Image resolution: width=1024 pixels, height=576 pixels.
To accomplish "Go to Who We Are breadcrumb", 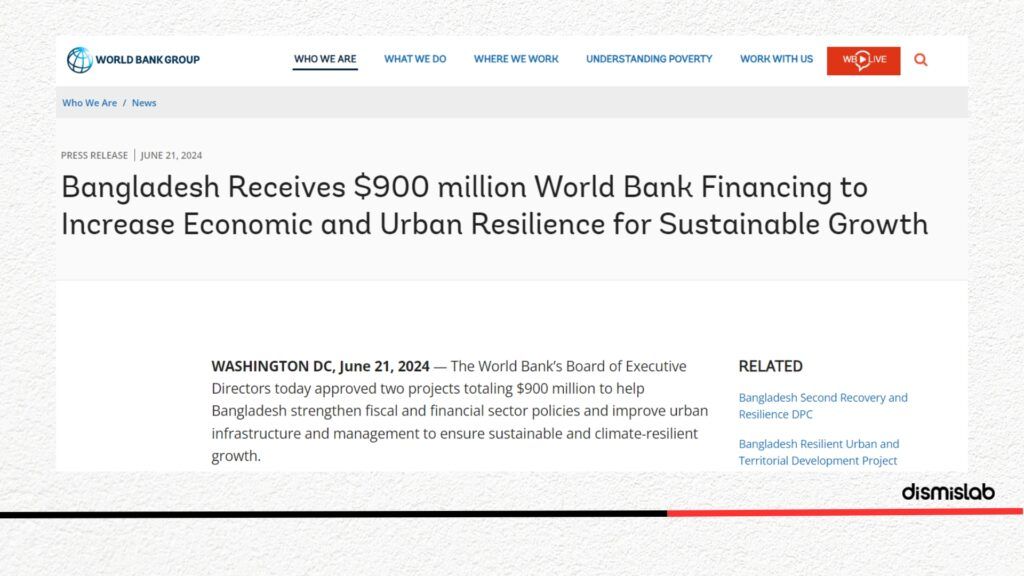I will pos(89,103).
